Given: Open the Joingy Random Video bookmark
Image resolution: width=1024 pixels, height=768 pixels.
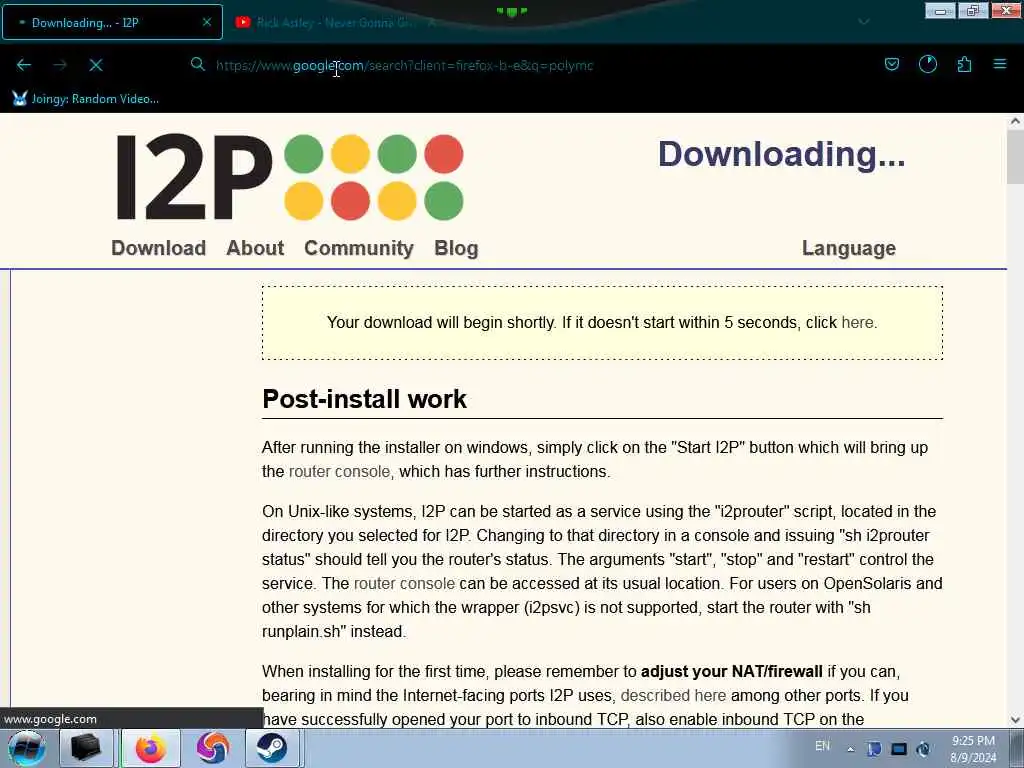Looking at the screenshot, I should coord(86,99).
